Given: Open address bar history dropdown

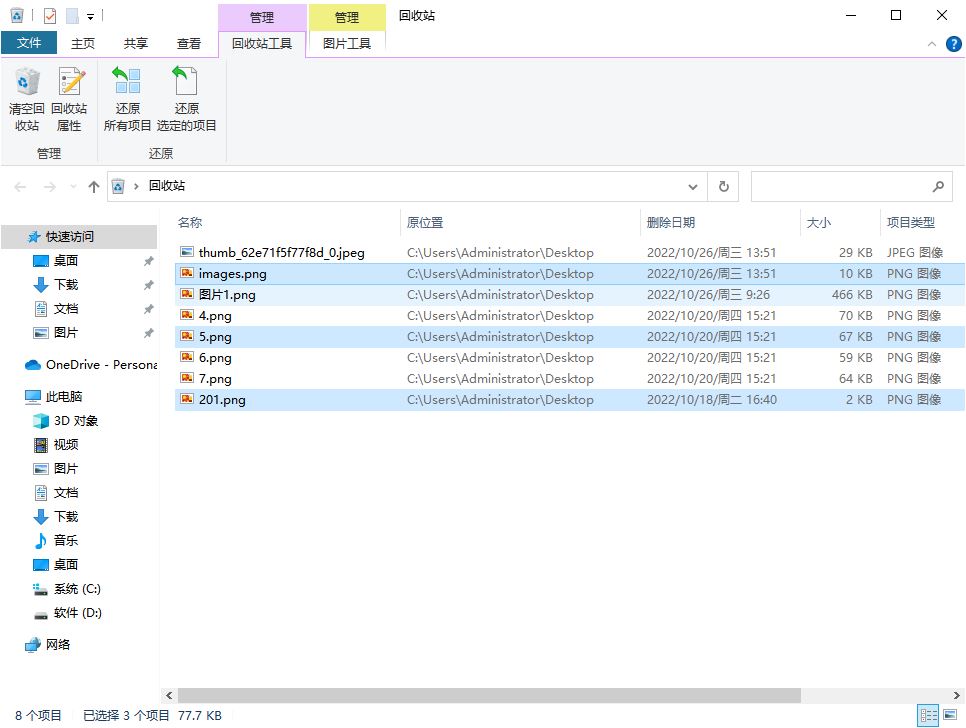Looking at the screenshot, I should [693, 186].
